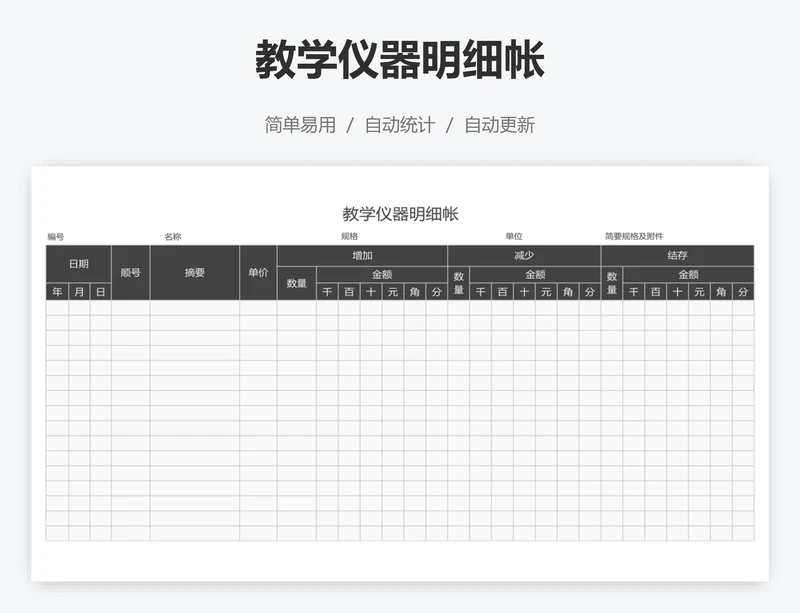Select the 简要规格及附件 label
Screen dimensions: 800x613
(634, 236)
